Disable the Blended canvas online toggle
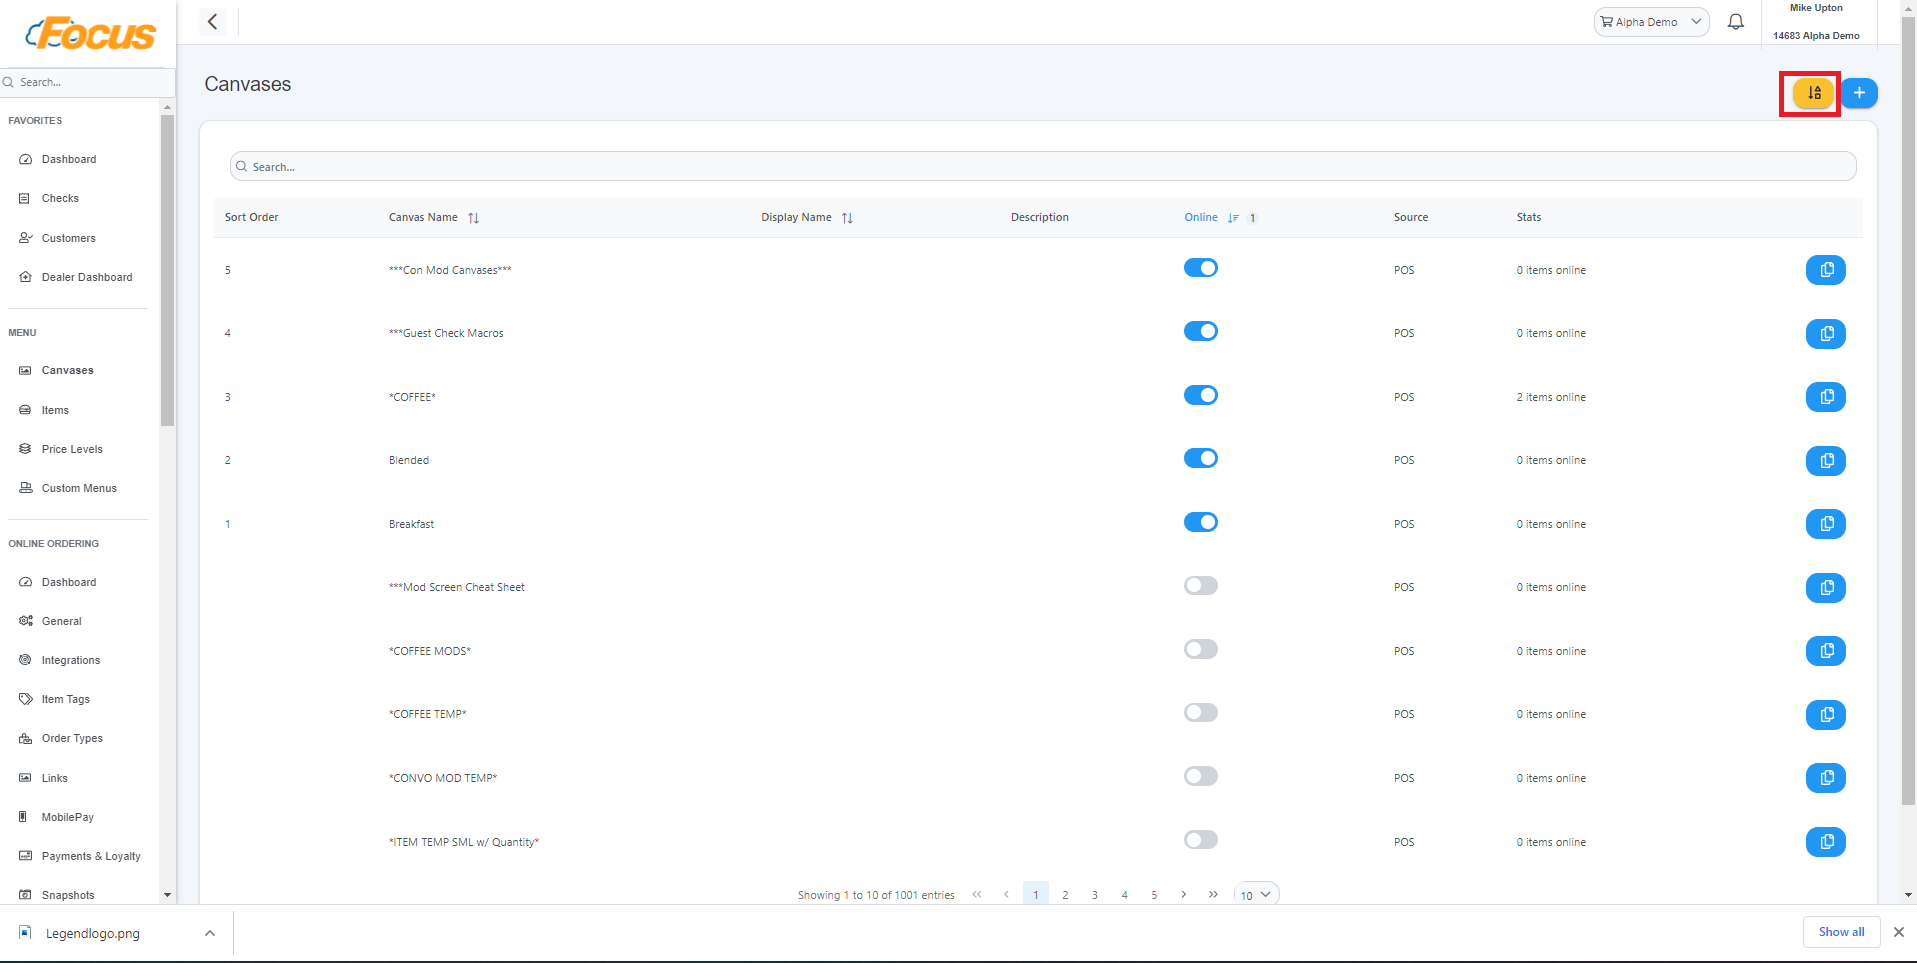Image resolution: width=1917 pixels, height=963 pixels. 1200,458
